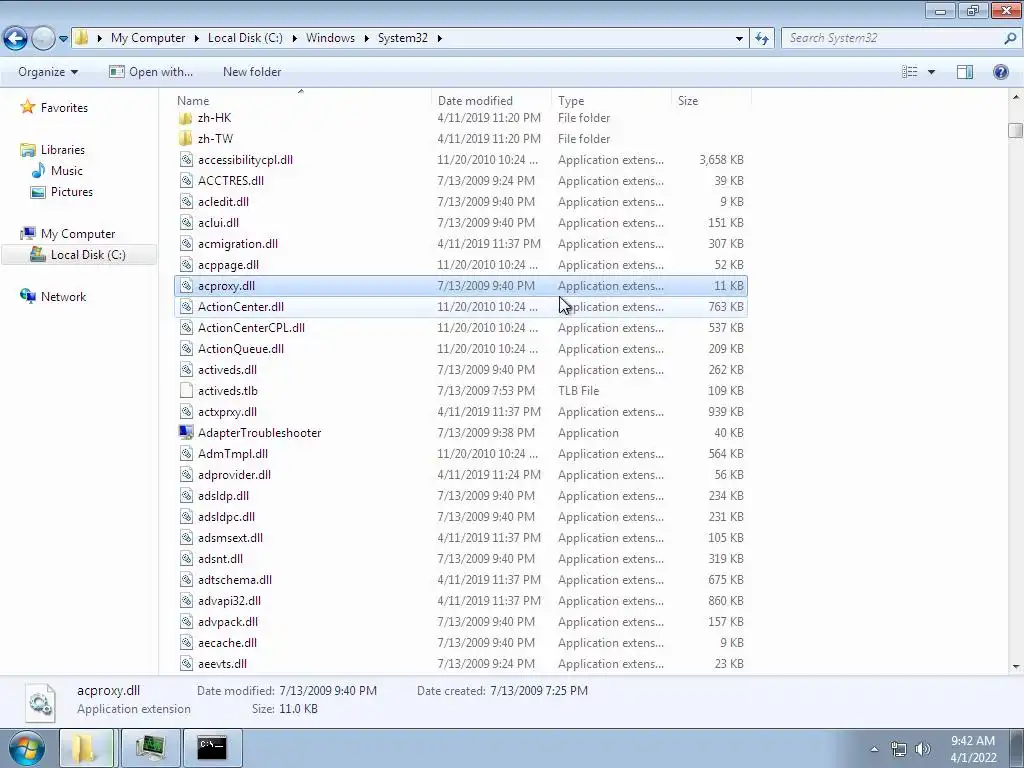Select the file named aeevts.dll

[222, 664]
